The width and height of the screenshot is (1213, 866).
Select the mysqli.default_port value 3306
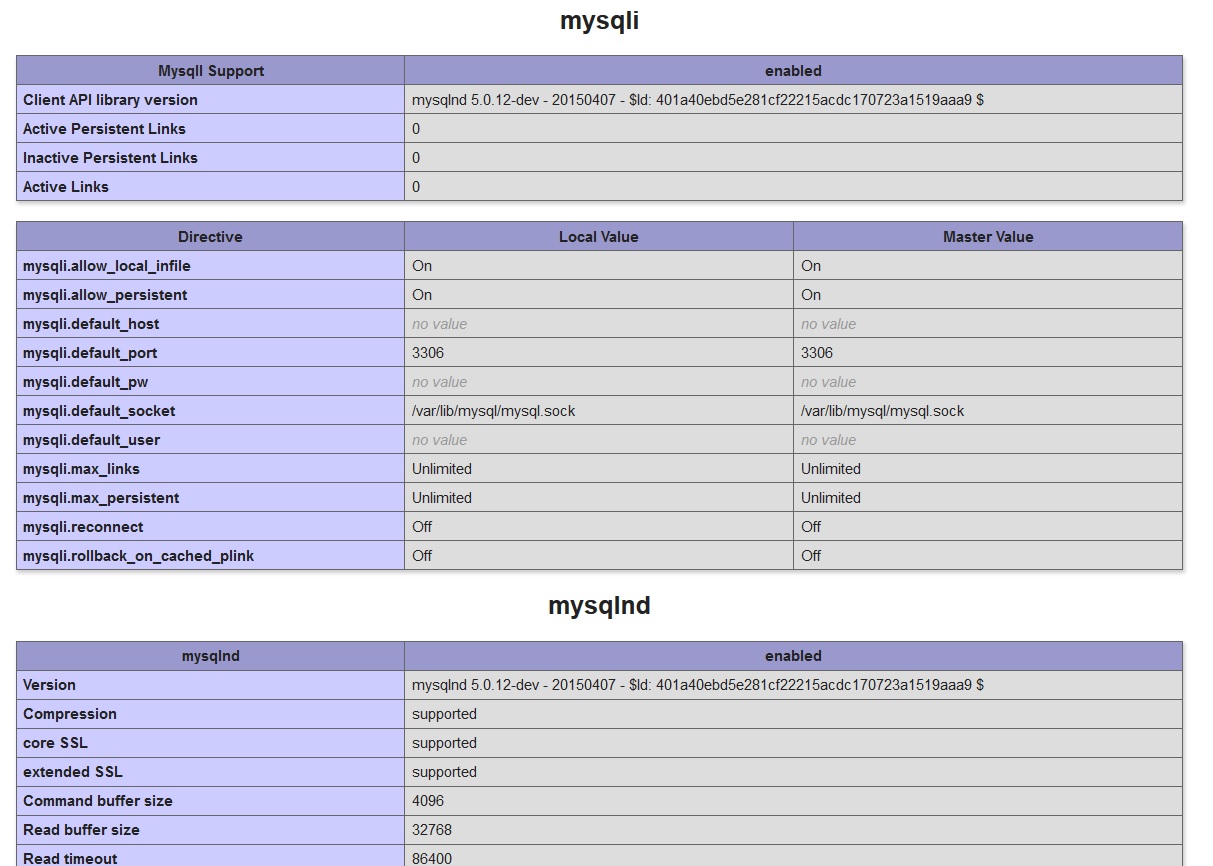pyautogui.click(x=424, y=353)
